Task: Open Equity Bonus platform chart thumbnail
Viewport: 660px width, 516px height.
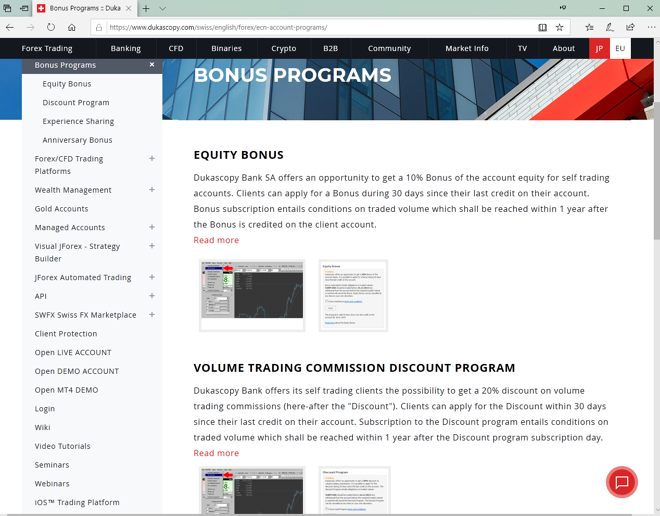Action: 252,295
